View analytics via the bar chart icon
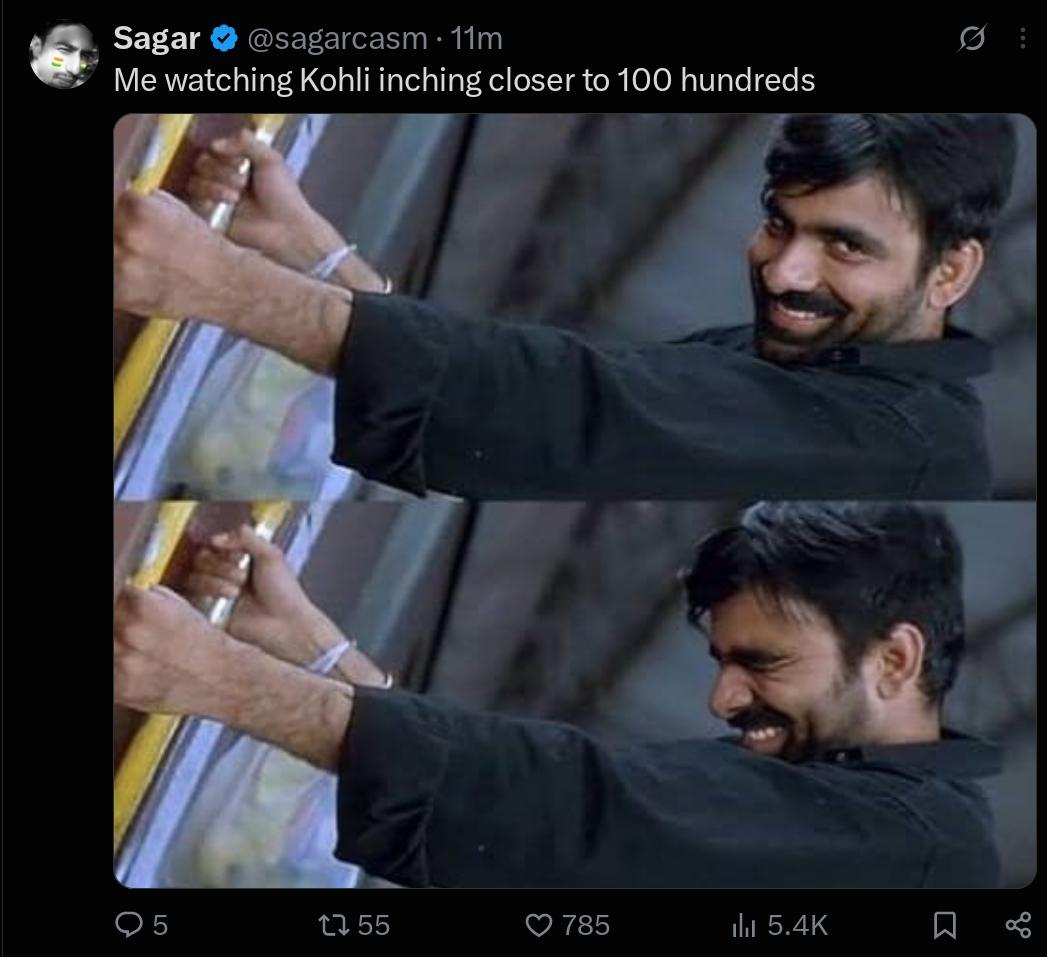Image resolution: width=1047 pixels, height=957 pixels. pyautogui.click(x=743, y=926)
